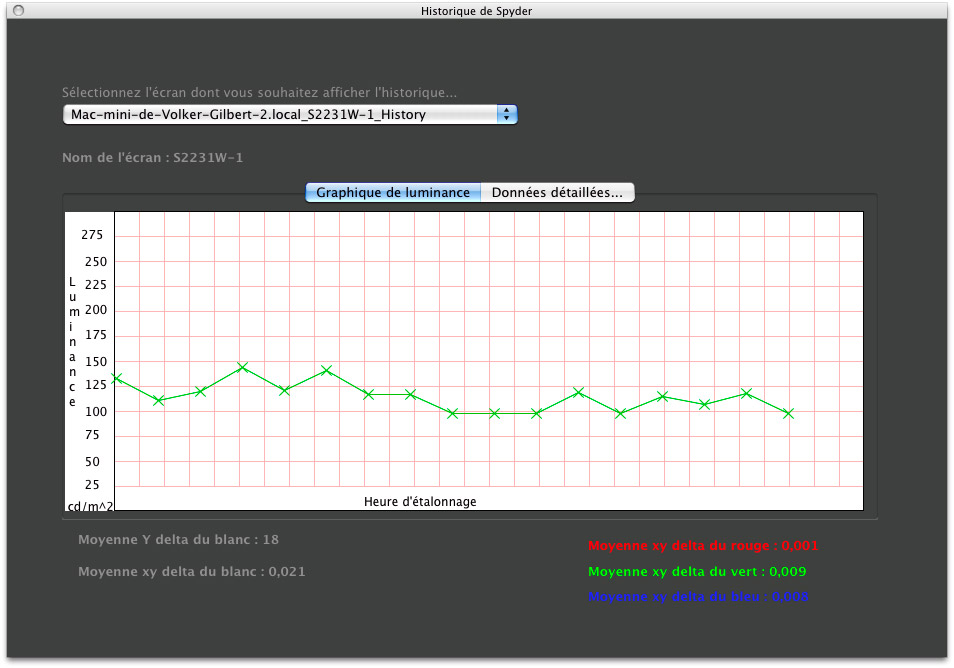This screenshot has width=954, height=668.
Task: Click the 50 luminance axis value
Action: tap(92, 462)
